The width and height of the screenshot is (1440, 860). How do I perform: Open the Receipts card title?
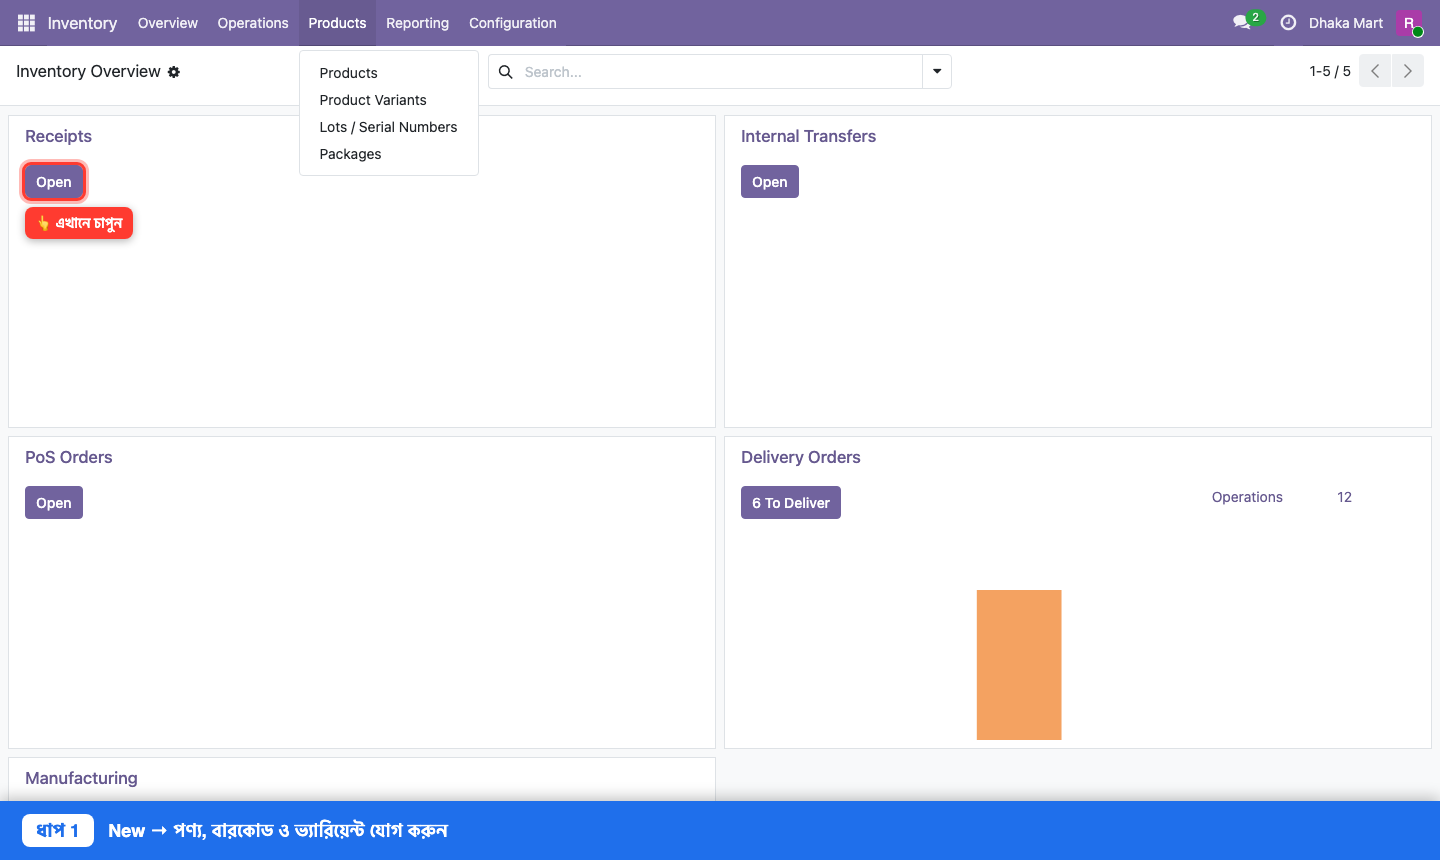click(58, 136)
